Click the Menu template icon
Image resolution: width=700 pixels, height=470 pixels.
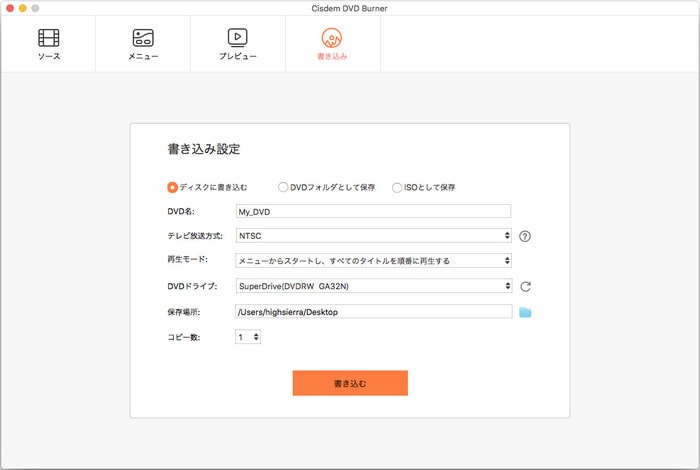coord(143,38)
